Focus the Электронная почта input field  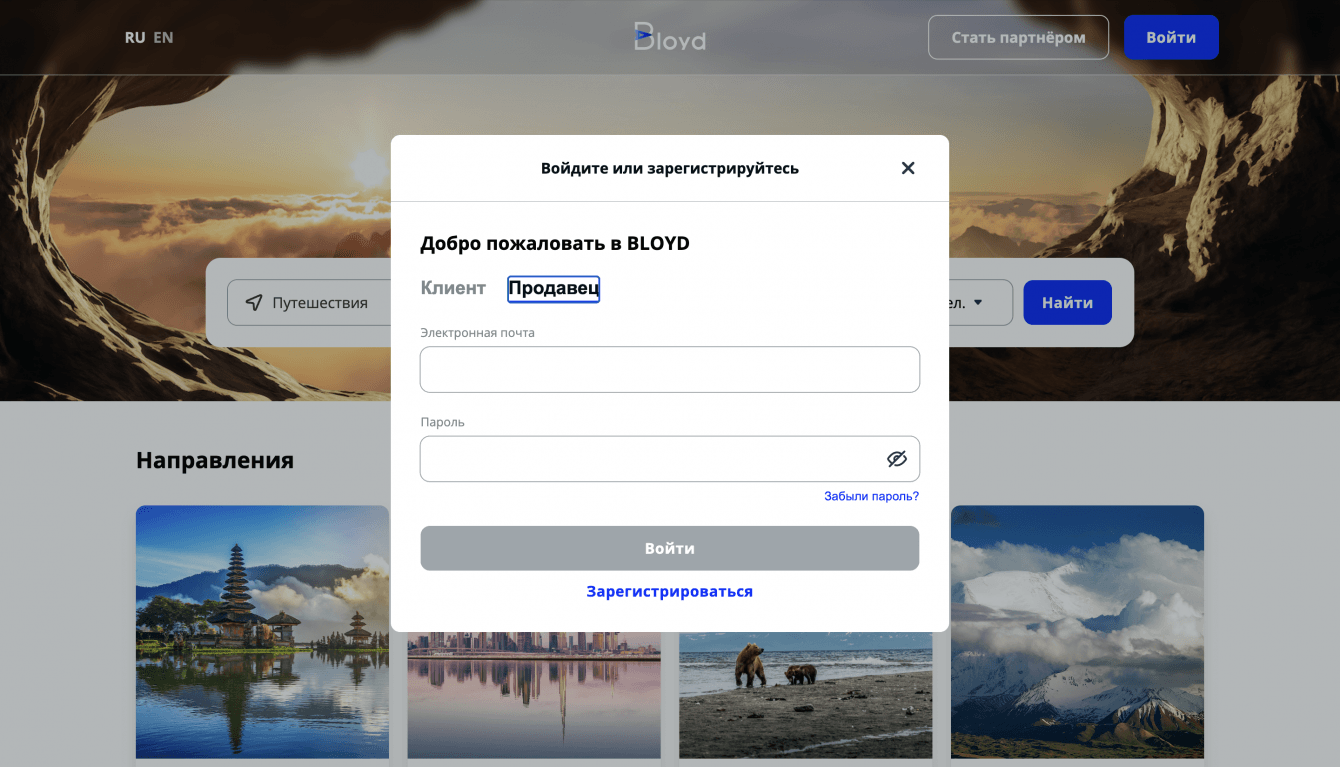670,370
